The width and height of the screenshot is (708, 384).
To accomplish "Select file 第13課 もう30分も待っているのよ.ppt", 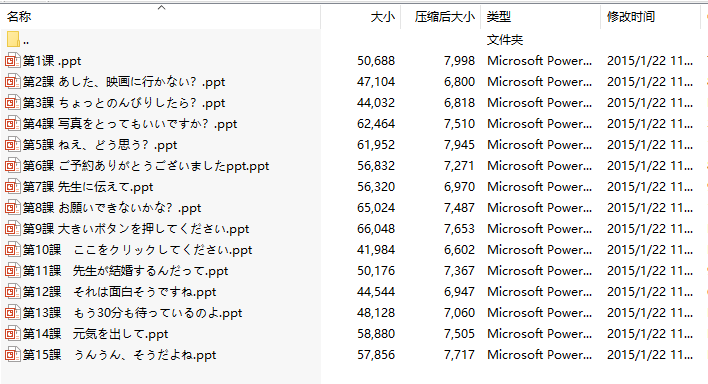I will pyautogui.click(x=133, y=313).
